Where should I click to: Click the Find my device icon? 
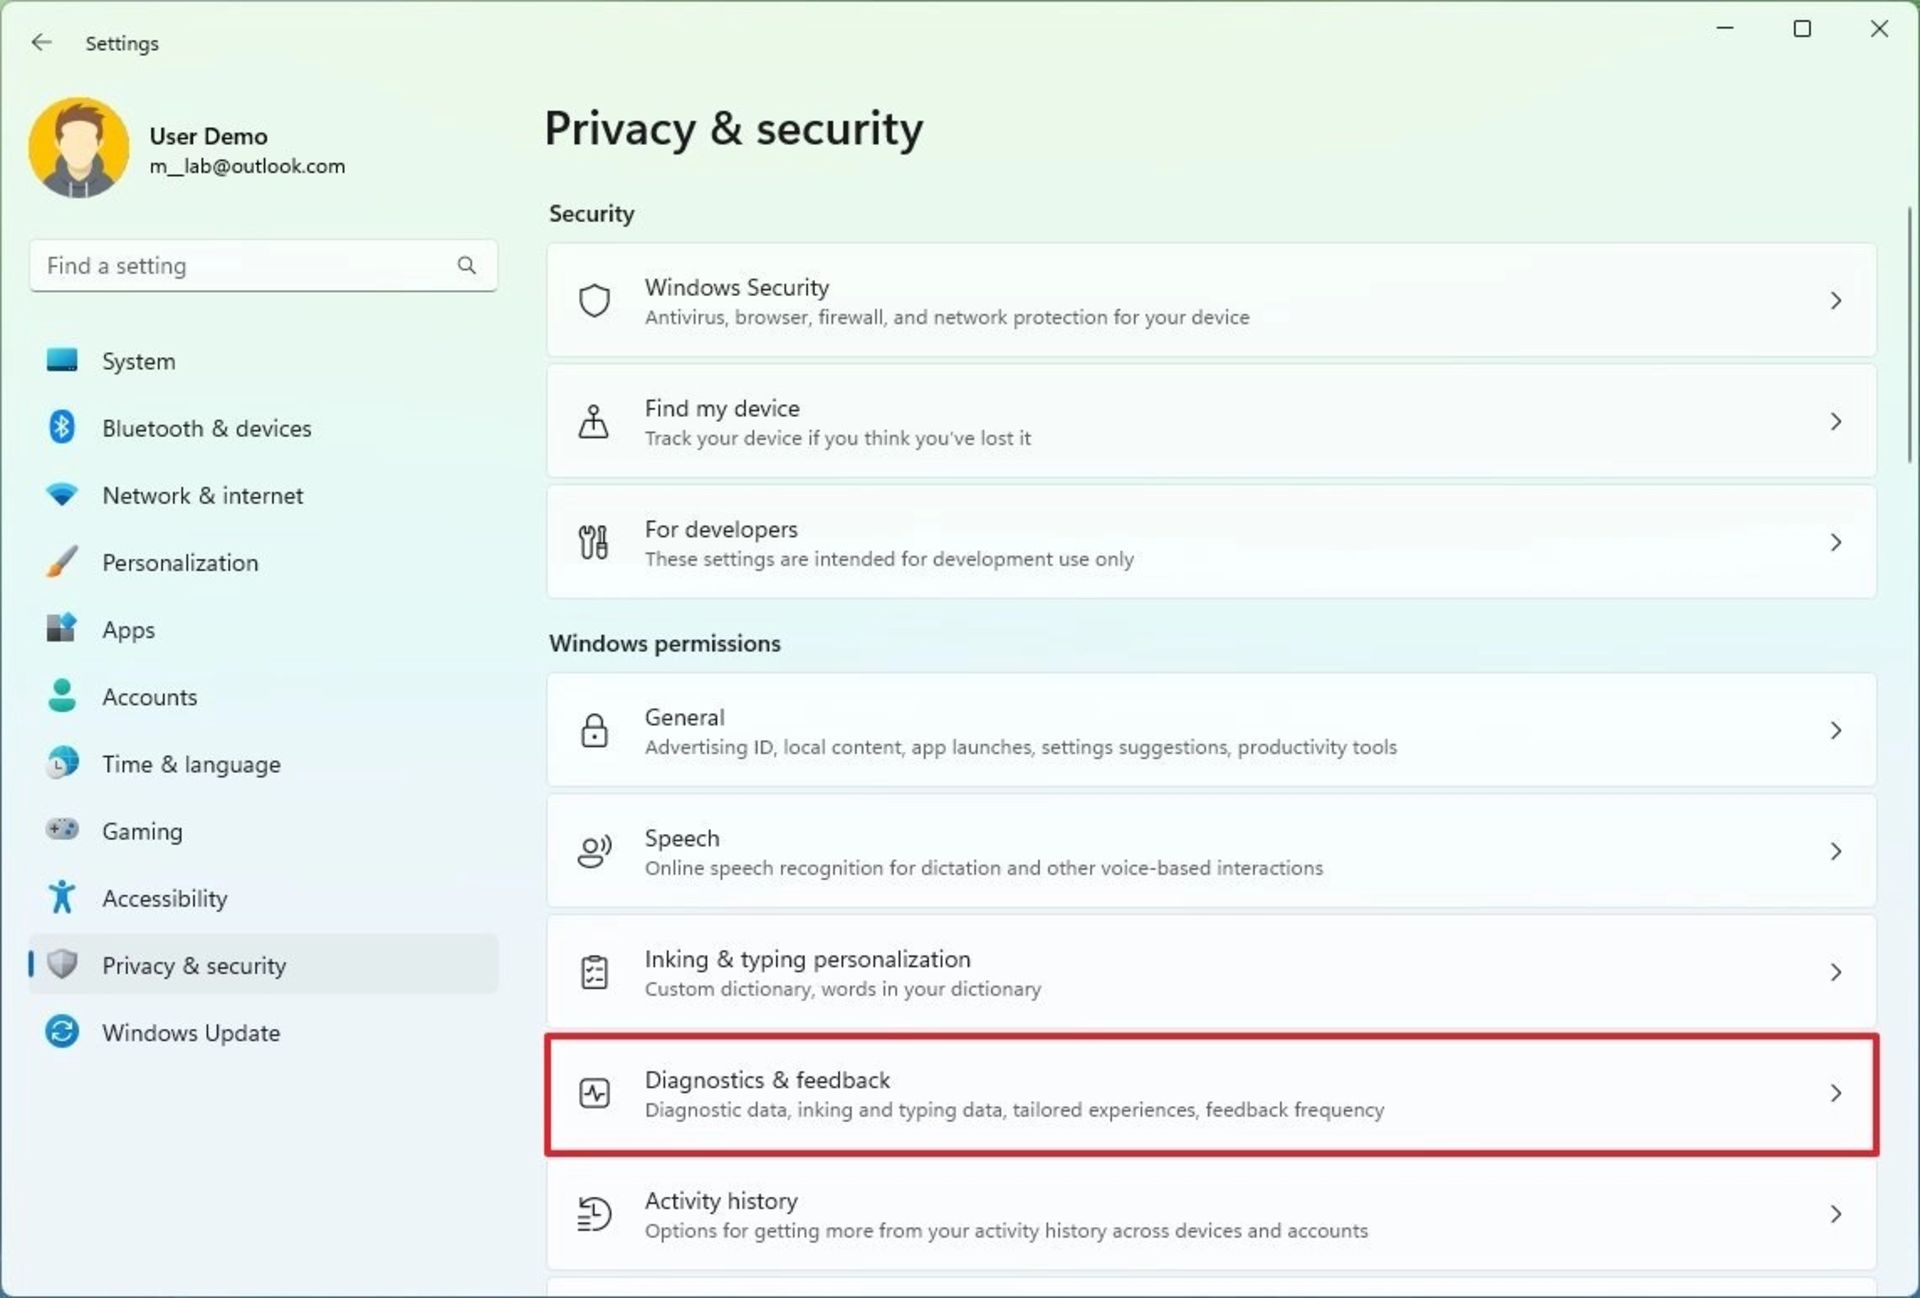click(x=594, y=422)
